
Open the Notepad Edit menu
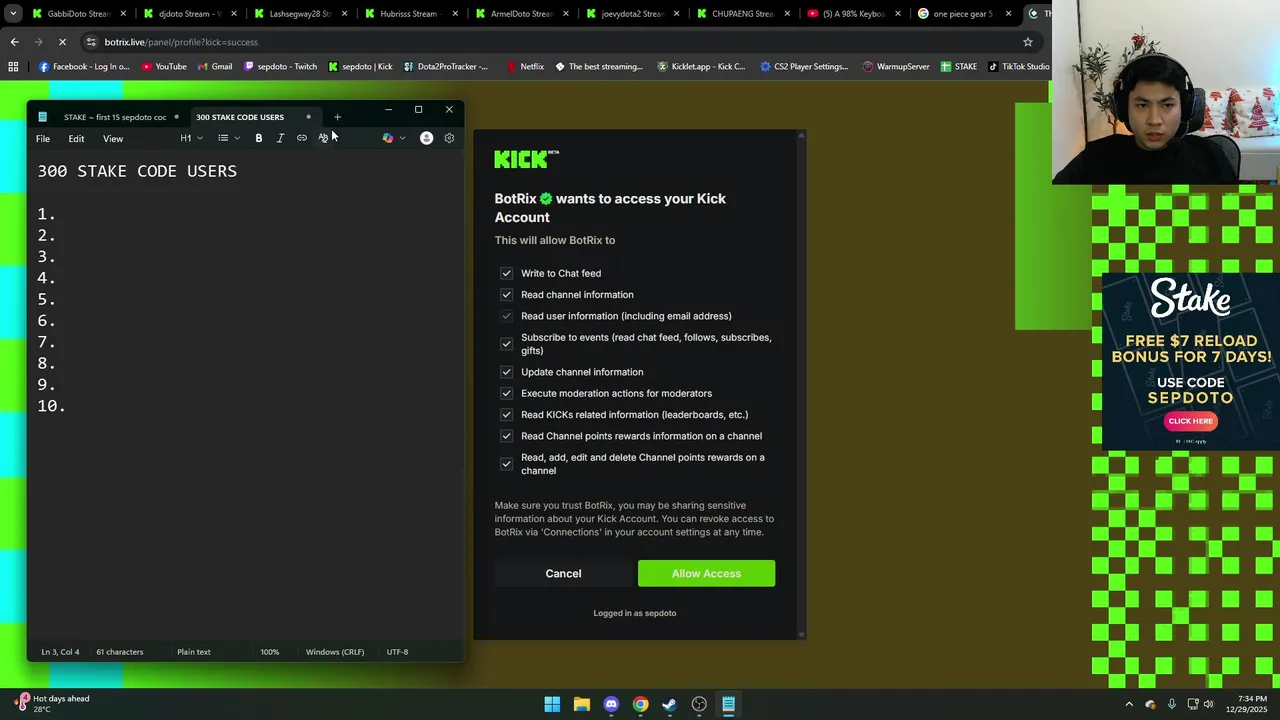pyautogui.click(x=76, y=139)
